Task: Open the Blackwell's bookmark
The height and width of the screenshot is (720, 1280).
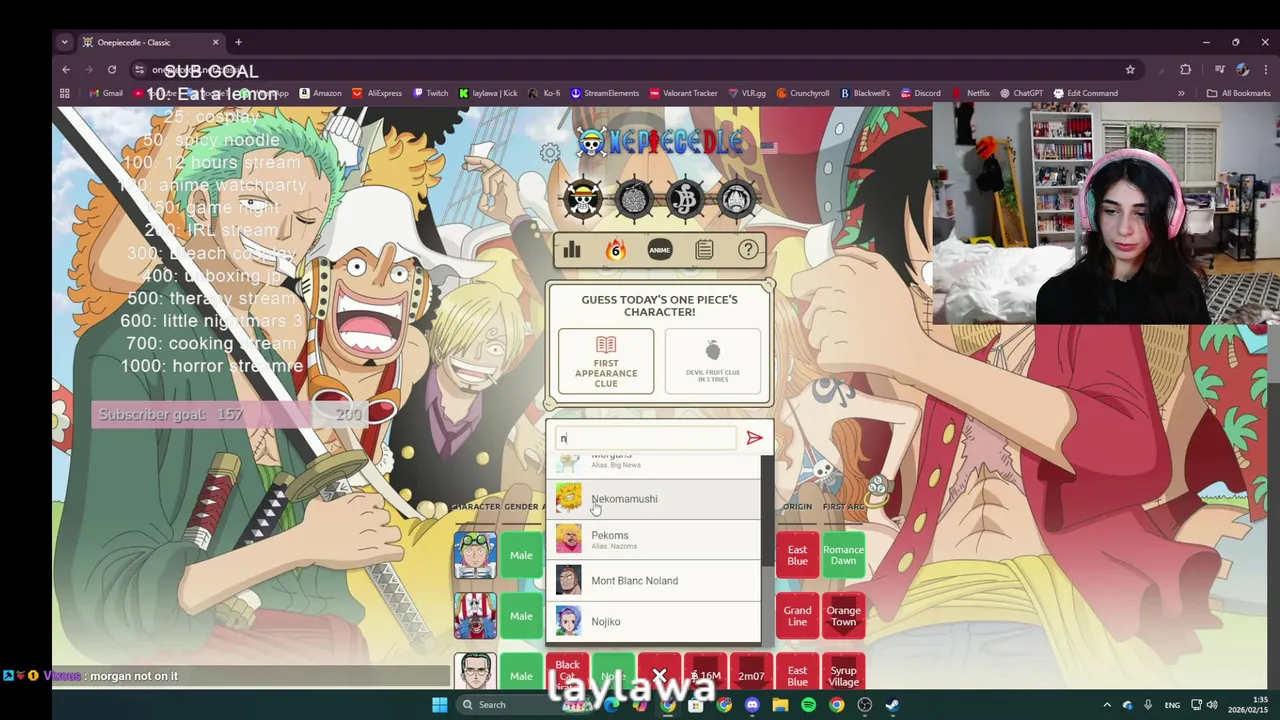Action: pyautogui.click(x=865, y=93)
